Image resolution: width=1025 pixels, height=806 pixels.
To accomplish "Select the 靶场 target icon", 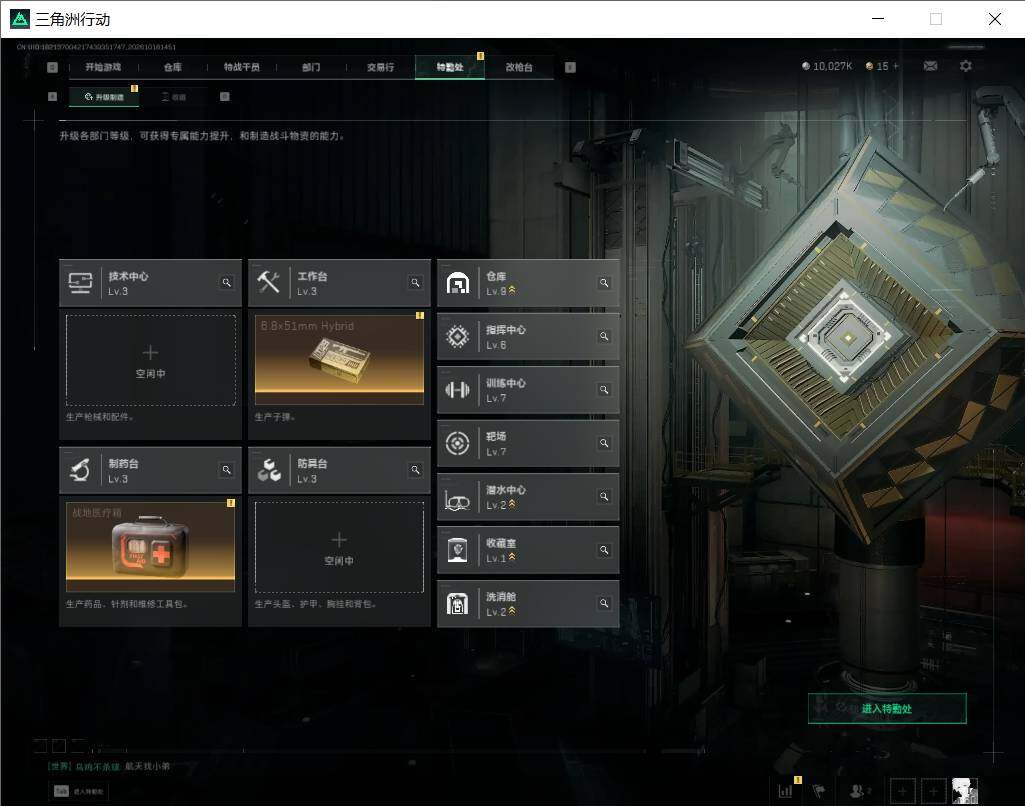I will click(x=458, y=443).
